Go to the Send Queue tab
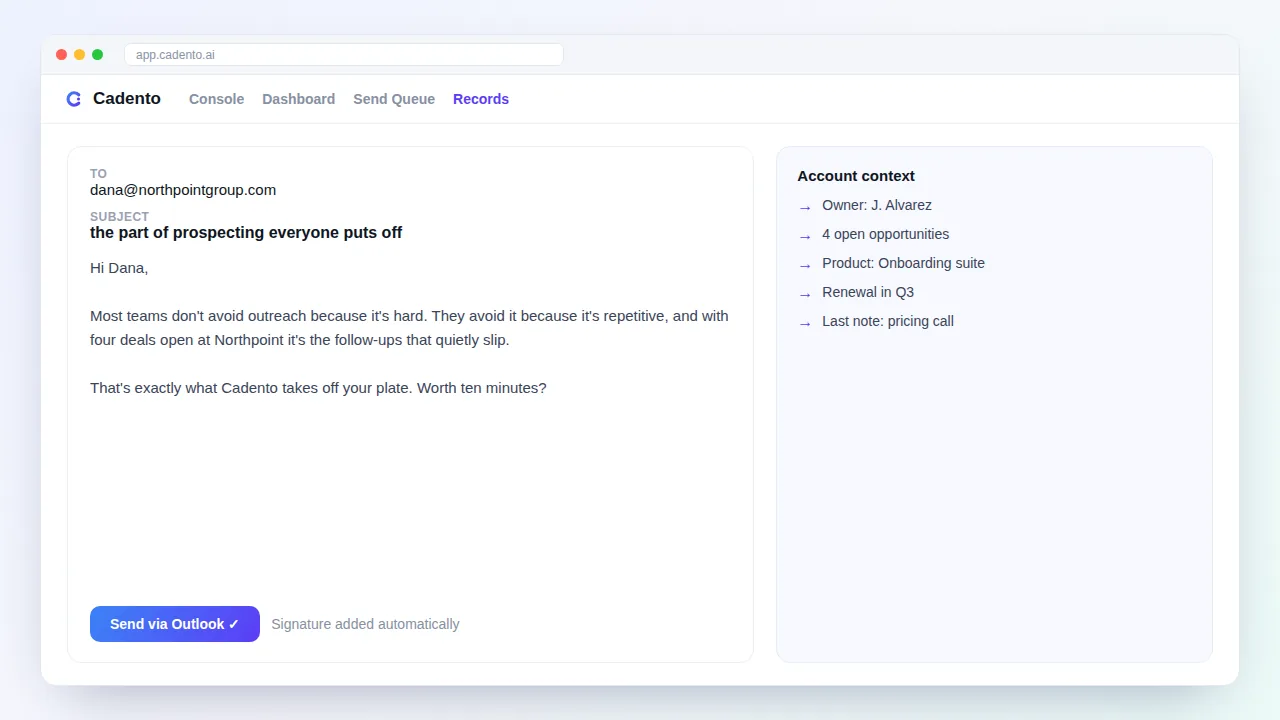Image resolution: width=1280 pixels, height=720 pixels. [x=394, y=99]
